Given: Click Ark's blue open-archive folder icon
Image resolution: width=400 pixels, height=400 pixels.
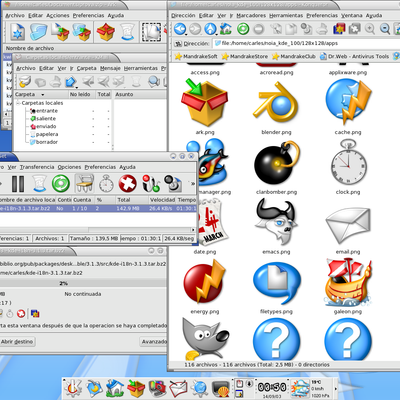Looking at the screenshot, I should (38, 32).
